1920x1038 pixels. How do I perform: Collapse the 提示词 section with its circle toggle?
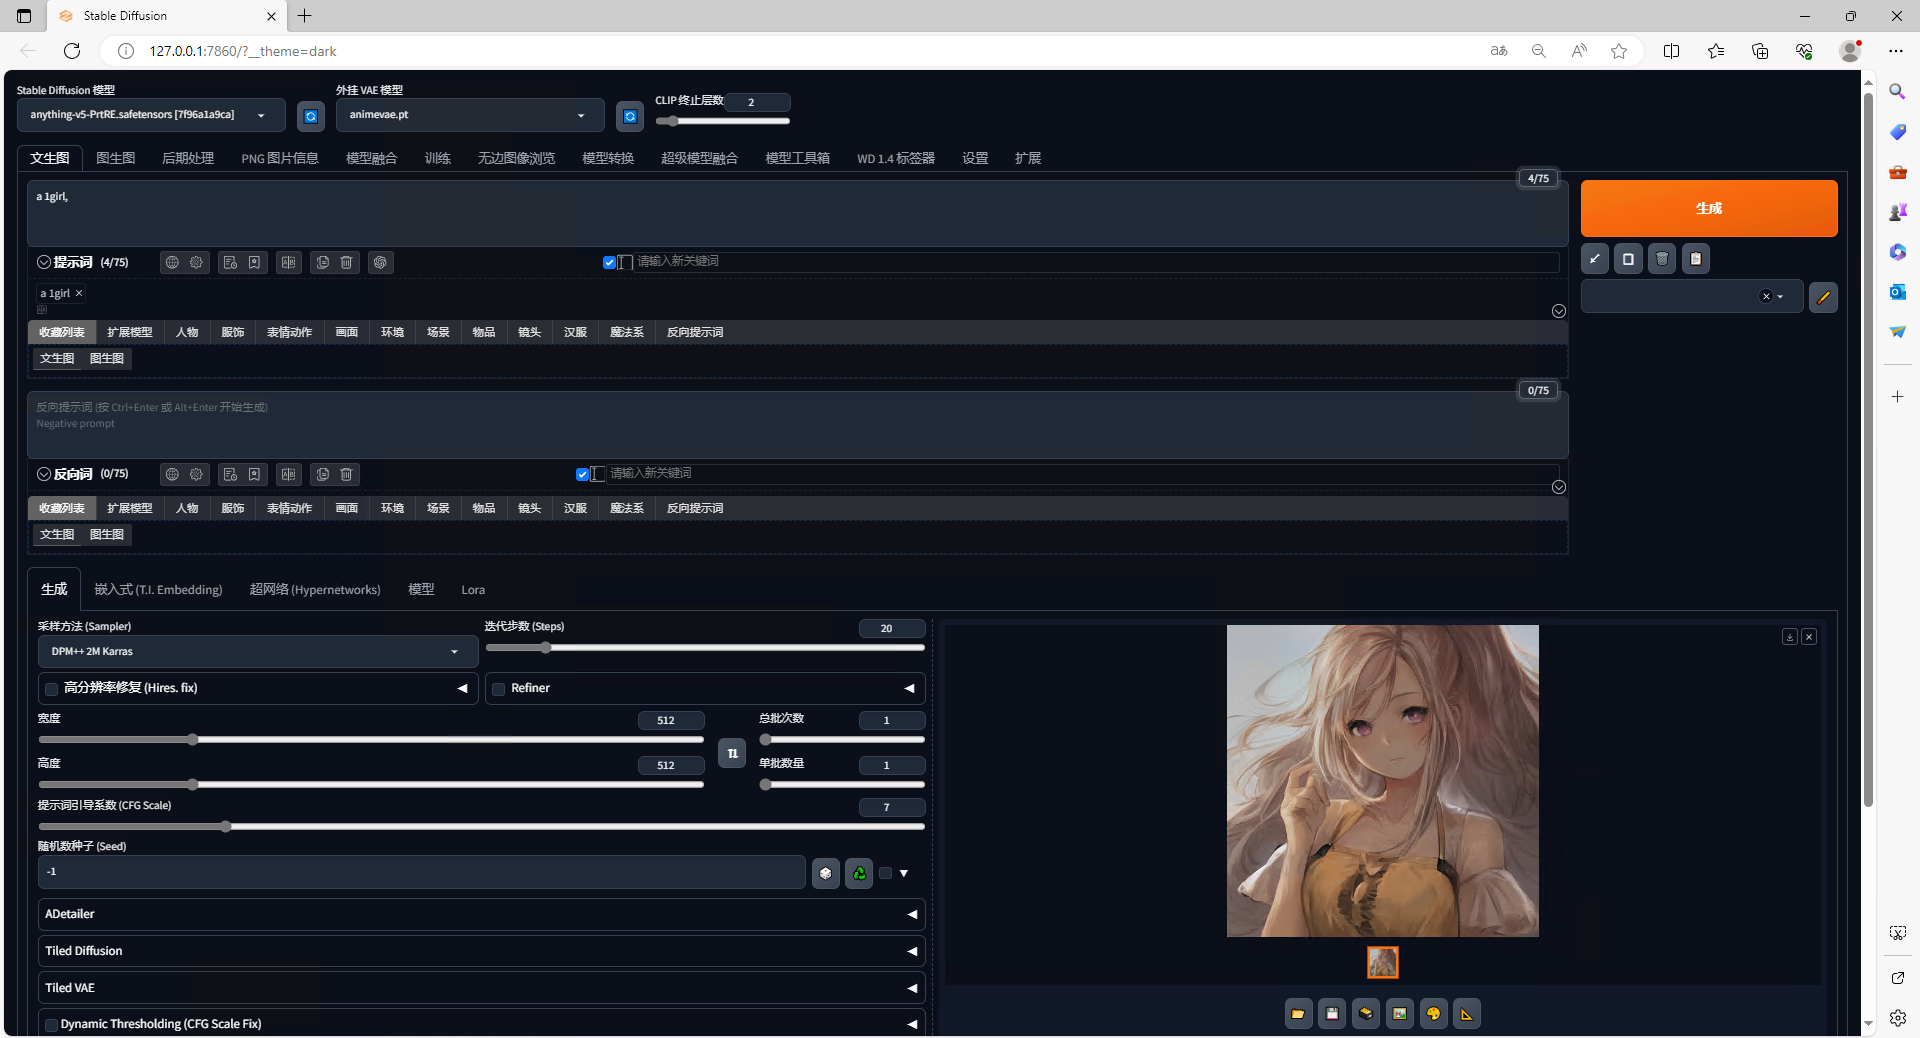tap(44, 263)
